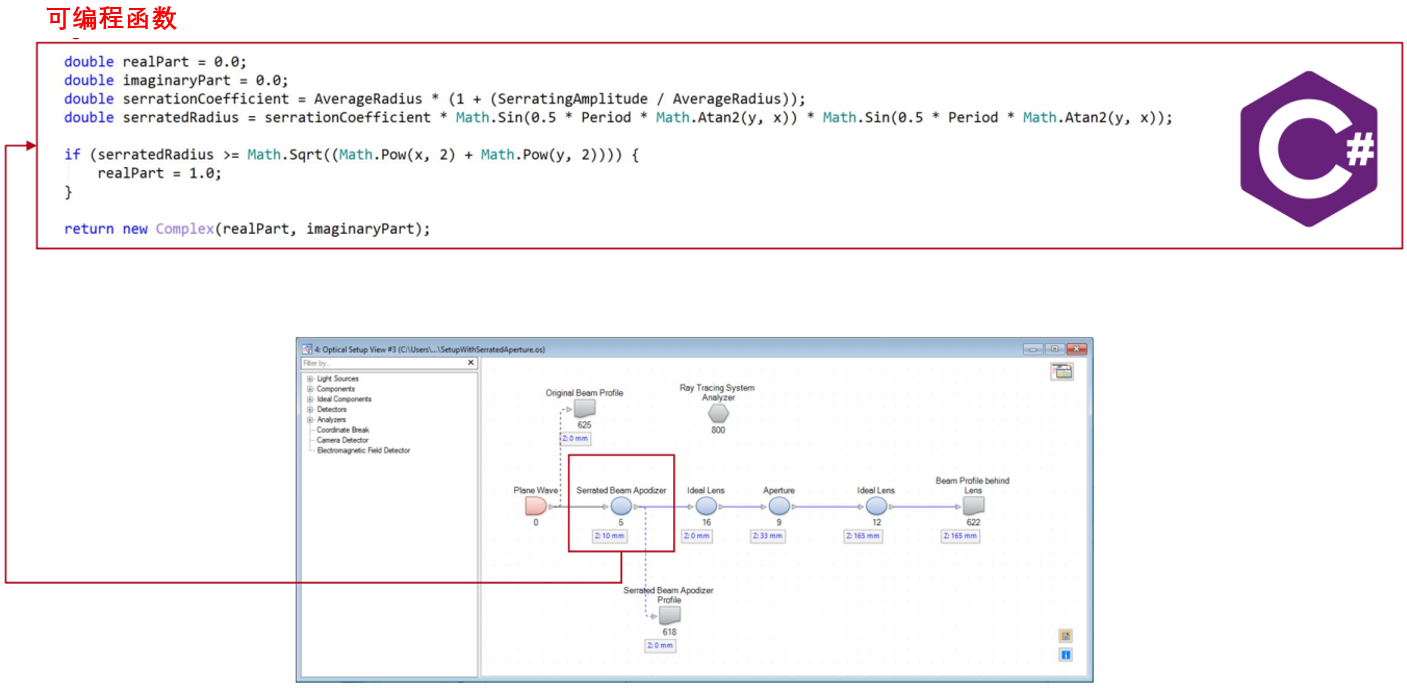Click the 'double imaginaryPart = 0.0;' code line
Image resolution: width=1407 pixels, height=688 pixels.
pos(176,80)
